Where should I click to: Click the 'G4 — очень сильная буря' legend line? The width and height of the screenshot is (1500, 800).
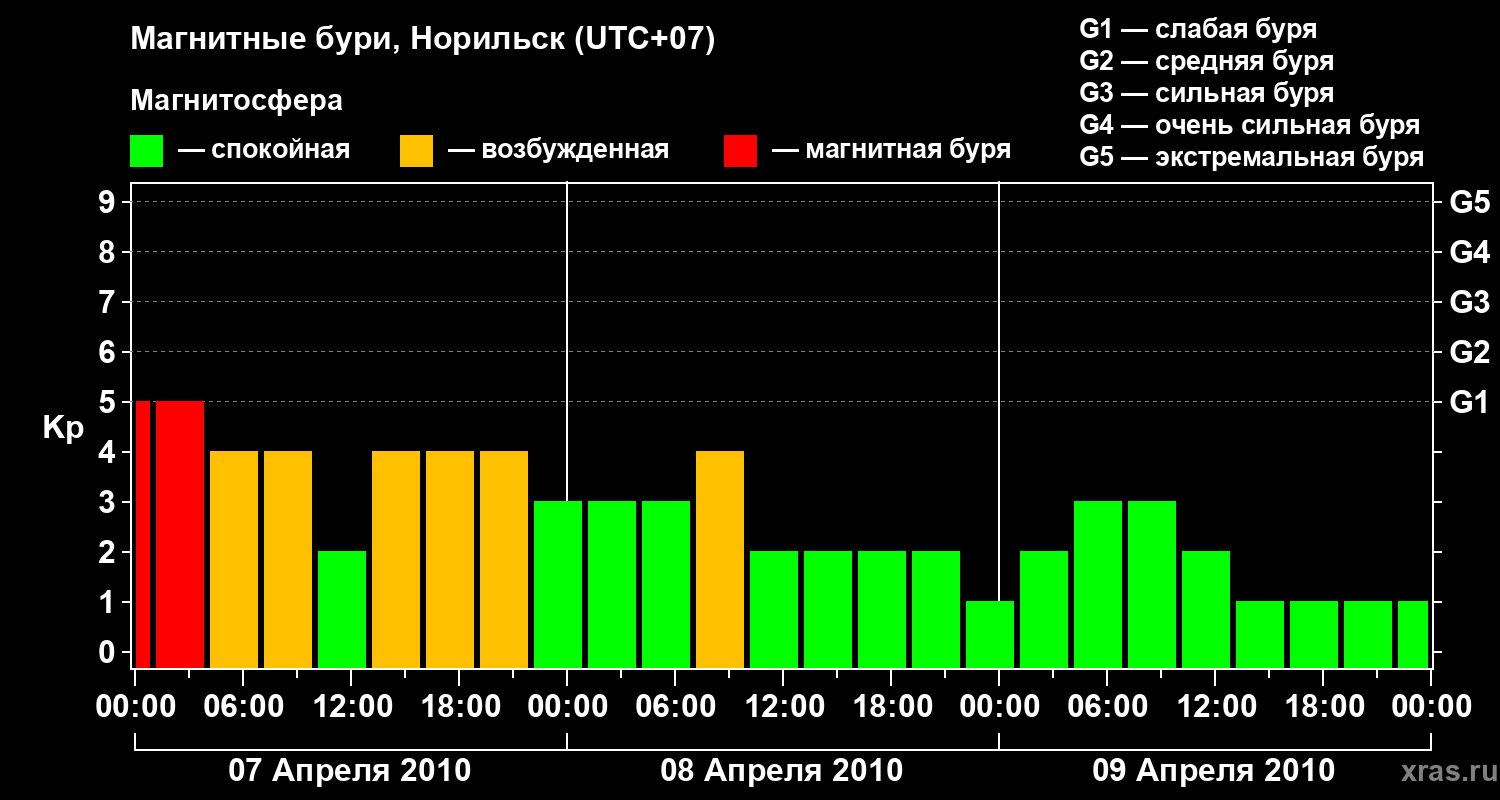click(x=1250, y=125)
